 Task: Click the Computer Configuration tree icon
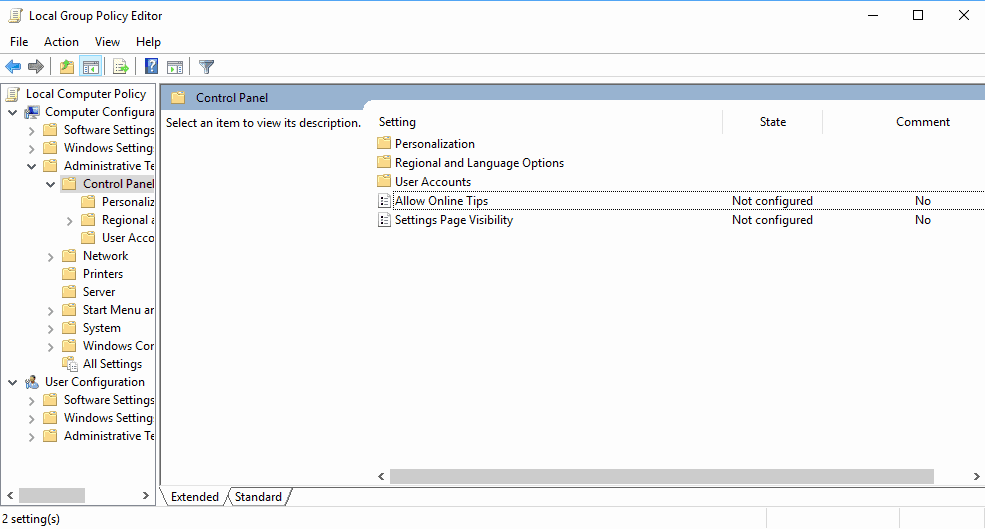32,112
